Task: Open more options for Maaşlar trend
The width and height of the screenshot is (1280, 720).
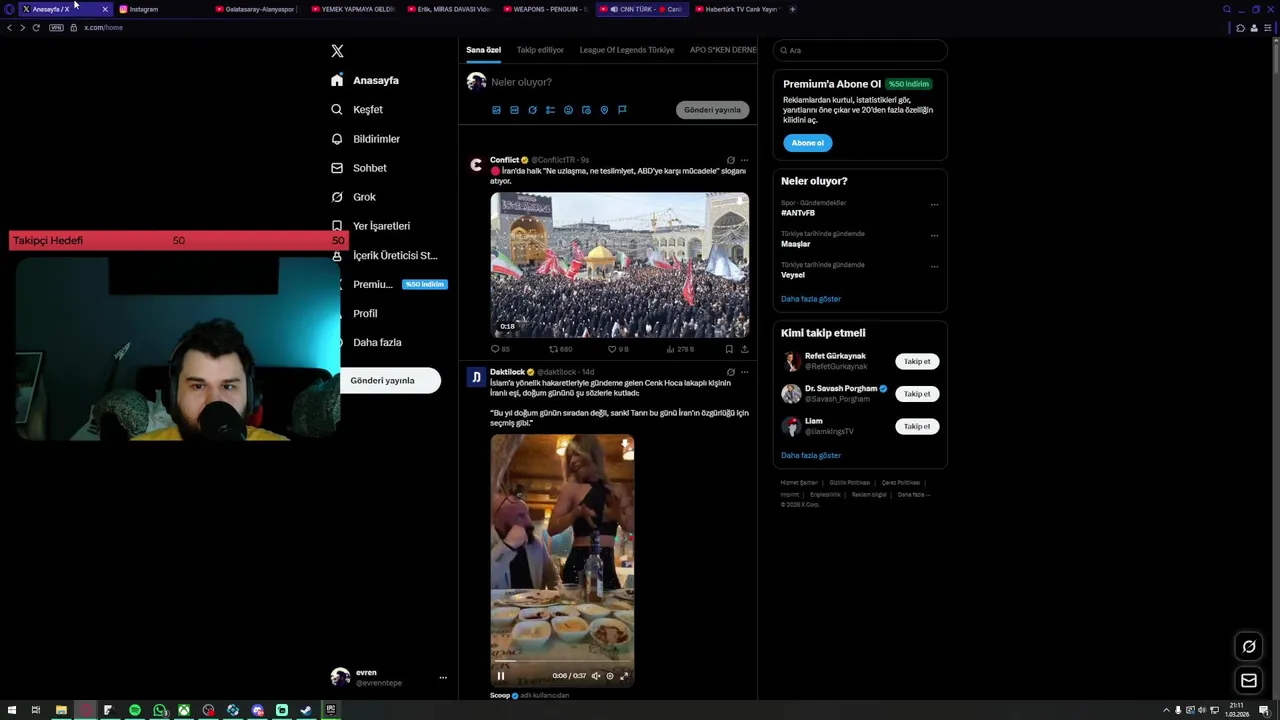Action: click(x=934, y=235)
